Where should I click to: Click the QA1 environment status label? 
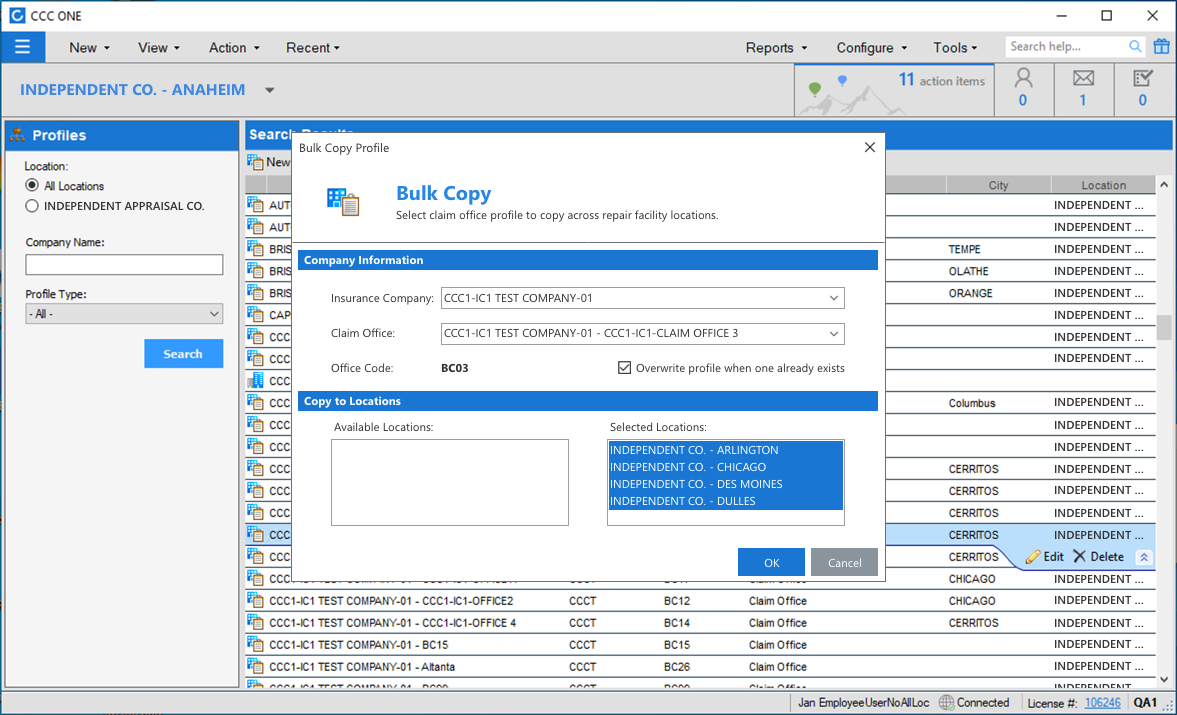pyautogui.click(x=1145, y=703)
